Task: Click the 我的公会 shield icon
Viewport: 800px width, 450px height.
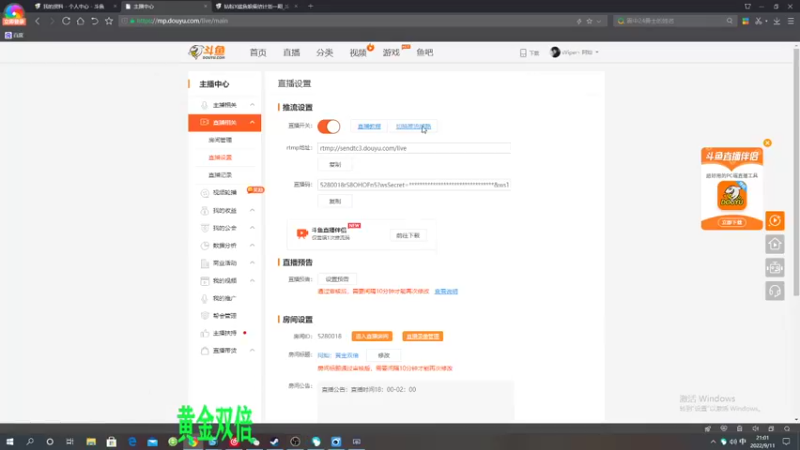Action: 205,228
